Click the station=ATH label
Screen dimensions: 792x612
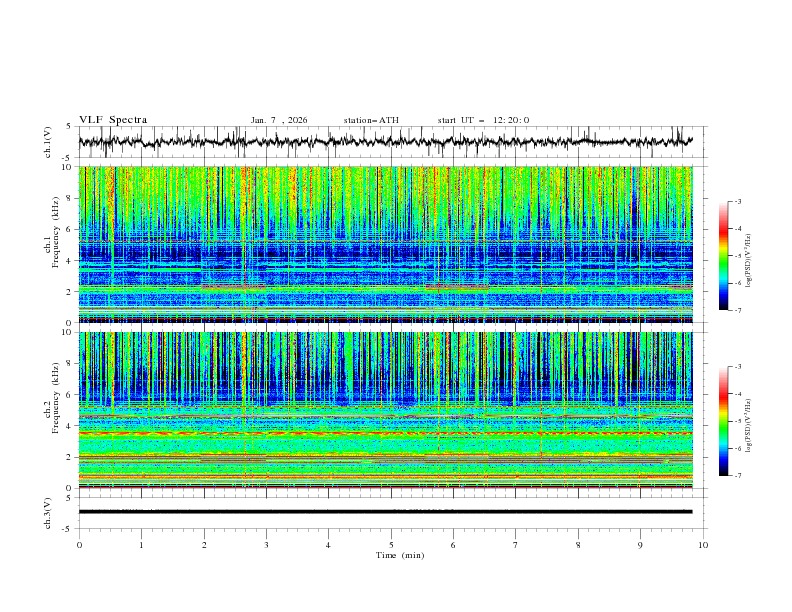(371, 120)
